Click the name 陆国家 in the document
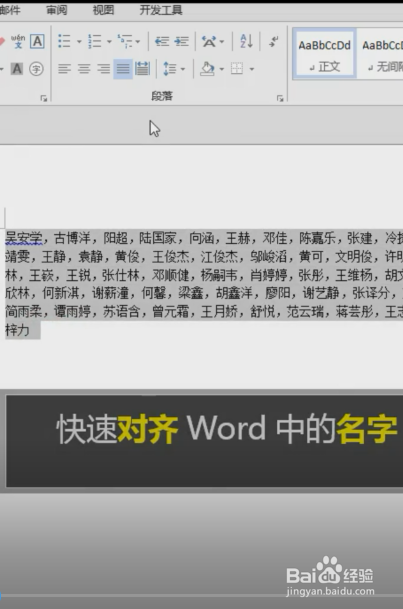Viewport: 403px width, 609px height. (158, 238)
